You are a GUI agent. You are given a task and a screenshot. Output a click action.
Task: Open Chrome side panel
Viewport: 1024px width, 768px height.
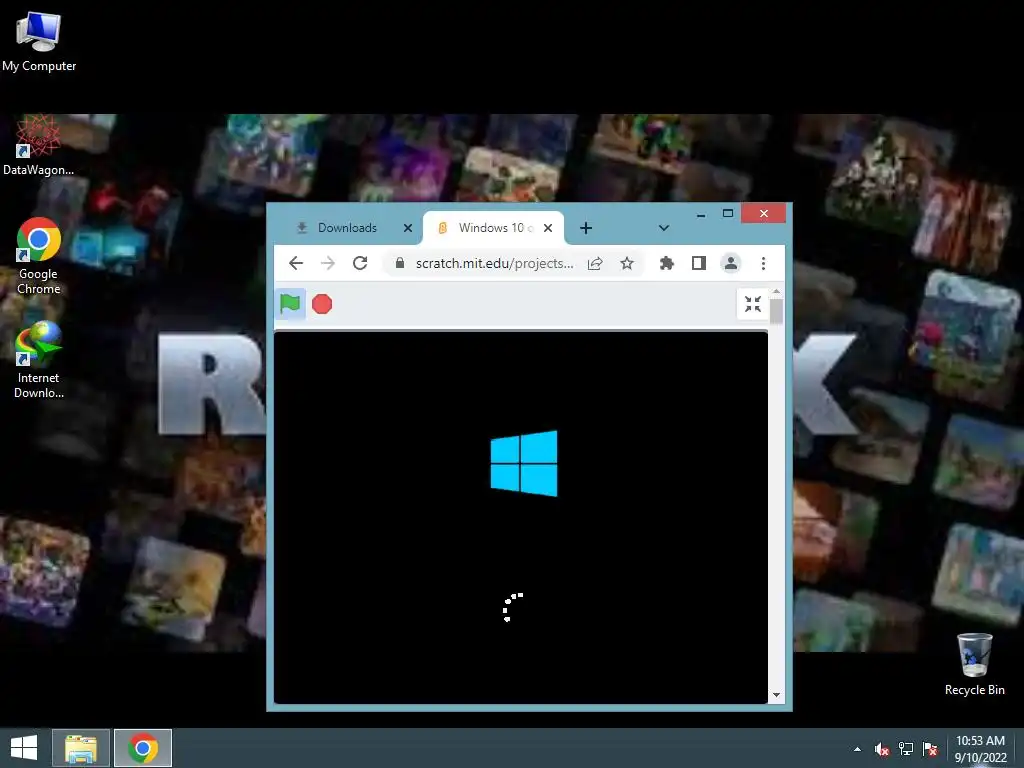pos(699,263)
